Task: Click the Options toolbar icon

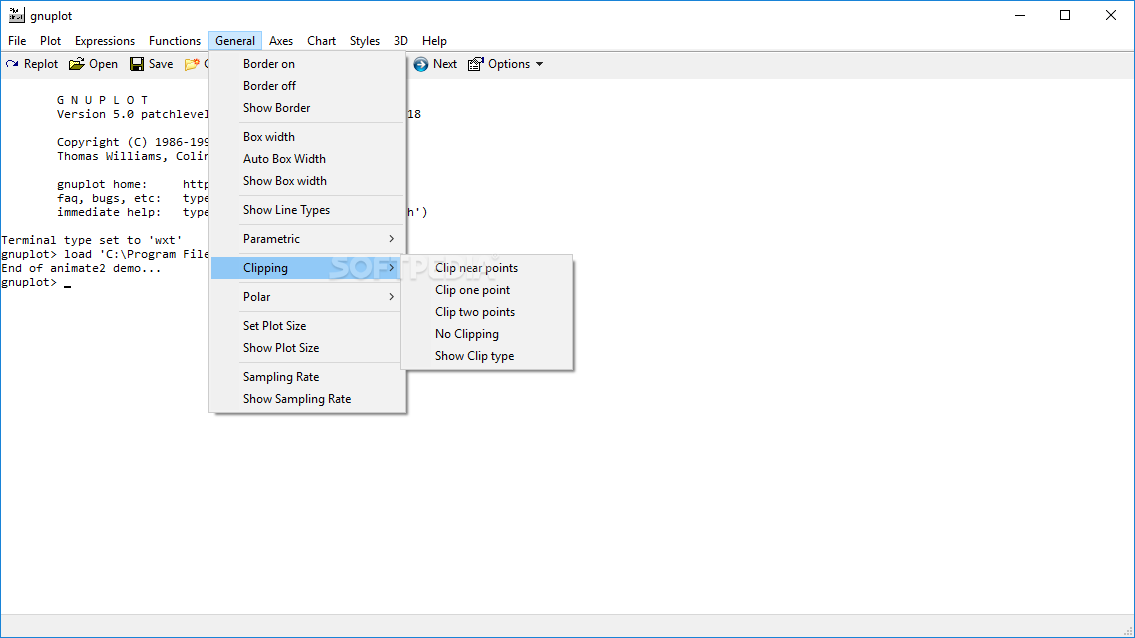Action: [x=476, y=64]
